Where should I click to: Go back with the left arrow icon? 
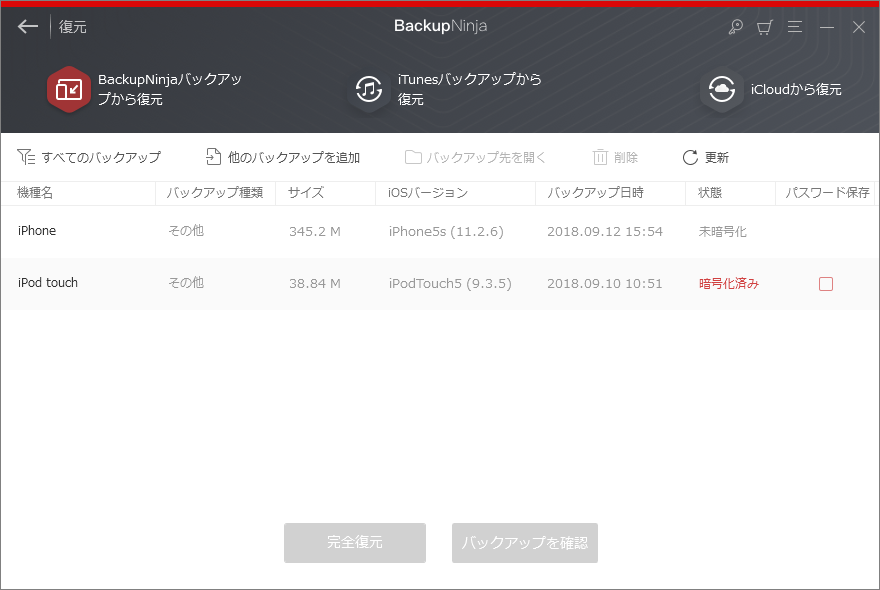(28, 26)
